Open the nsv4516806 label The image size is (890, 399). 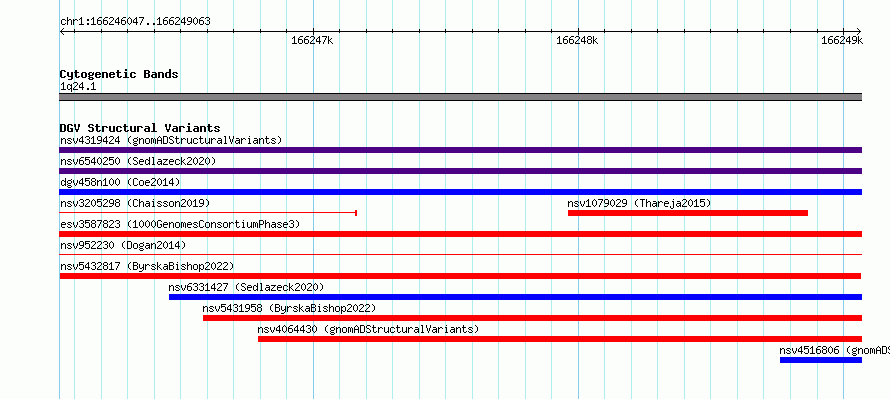[834, 350]
